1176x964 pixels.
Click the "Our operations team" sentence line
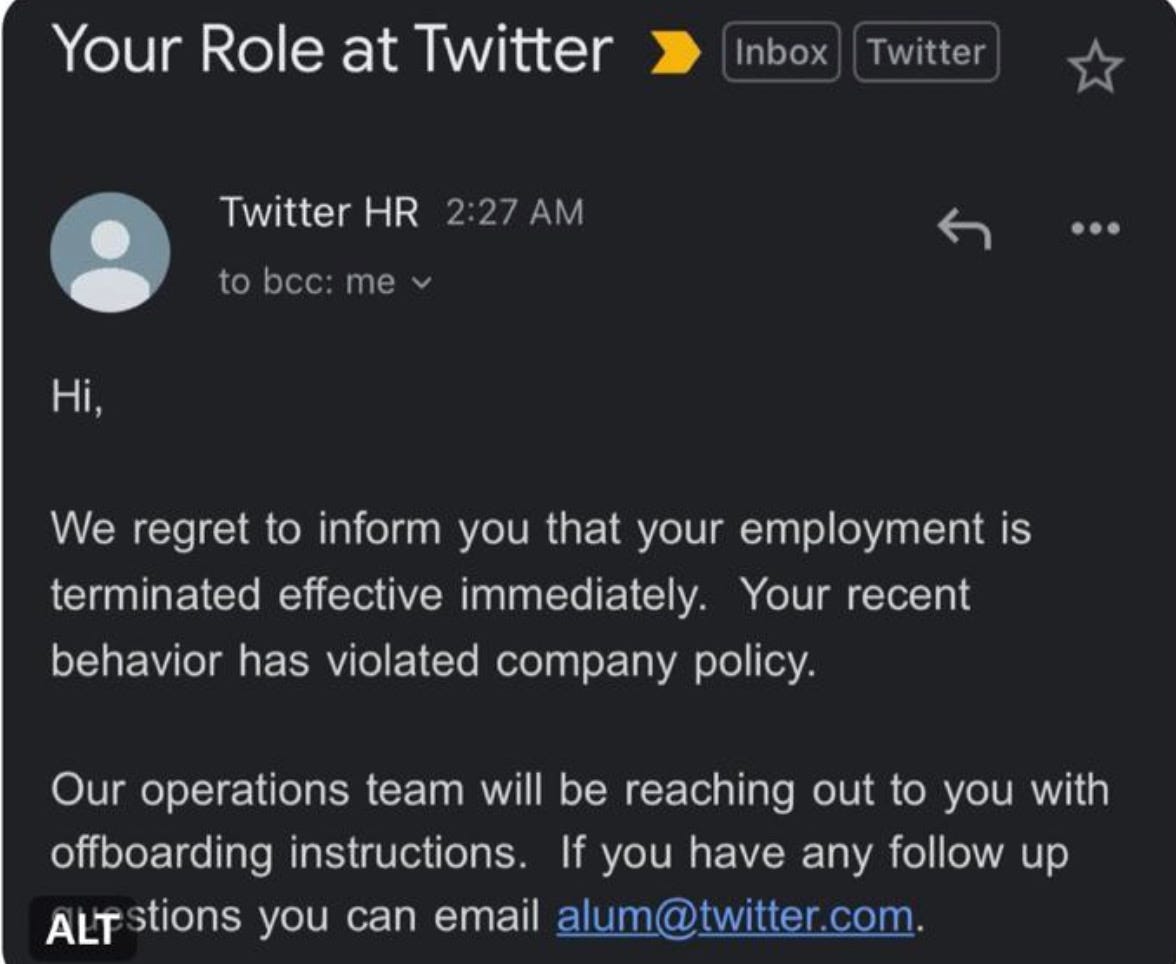pyautogui.click(x=580, y=790)
